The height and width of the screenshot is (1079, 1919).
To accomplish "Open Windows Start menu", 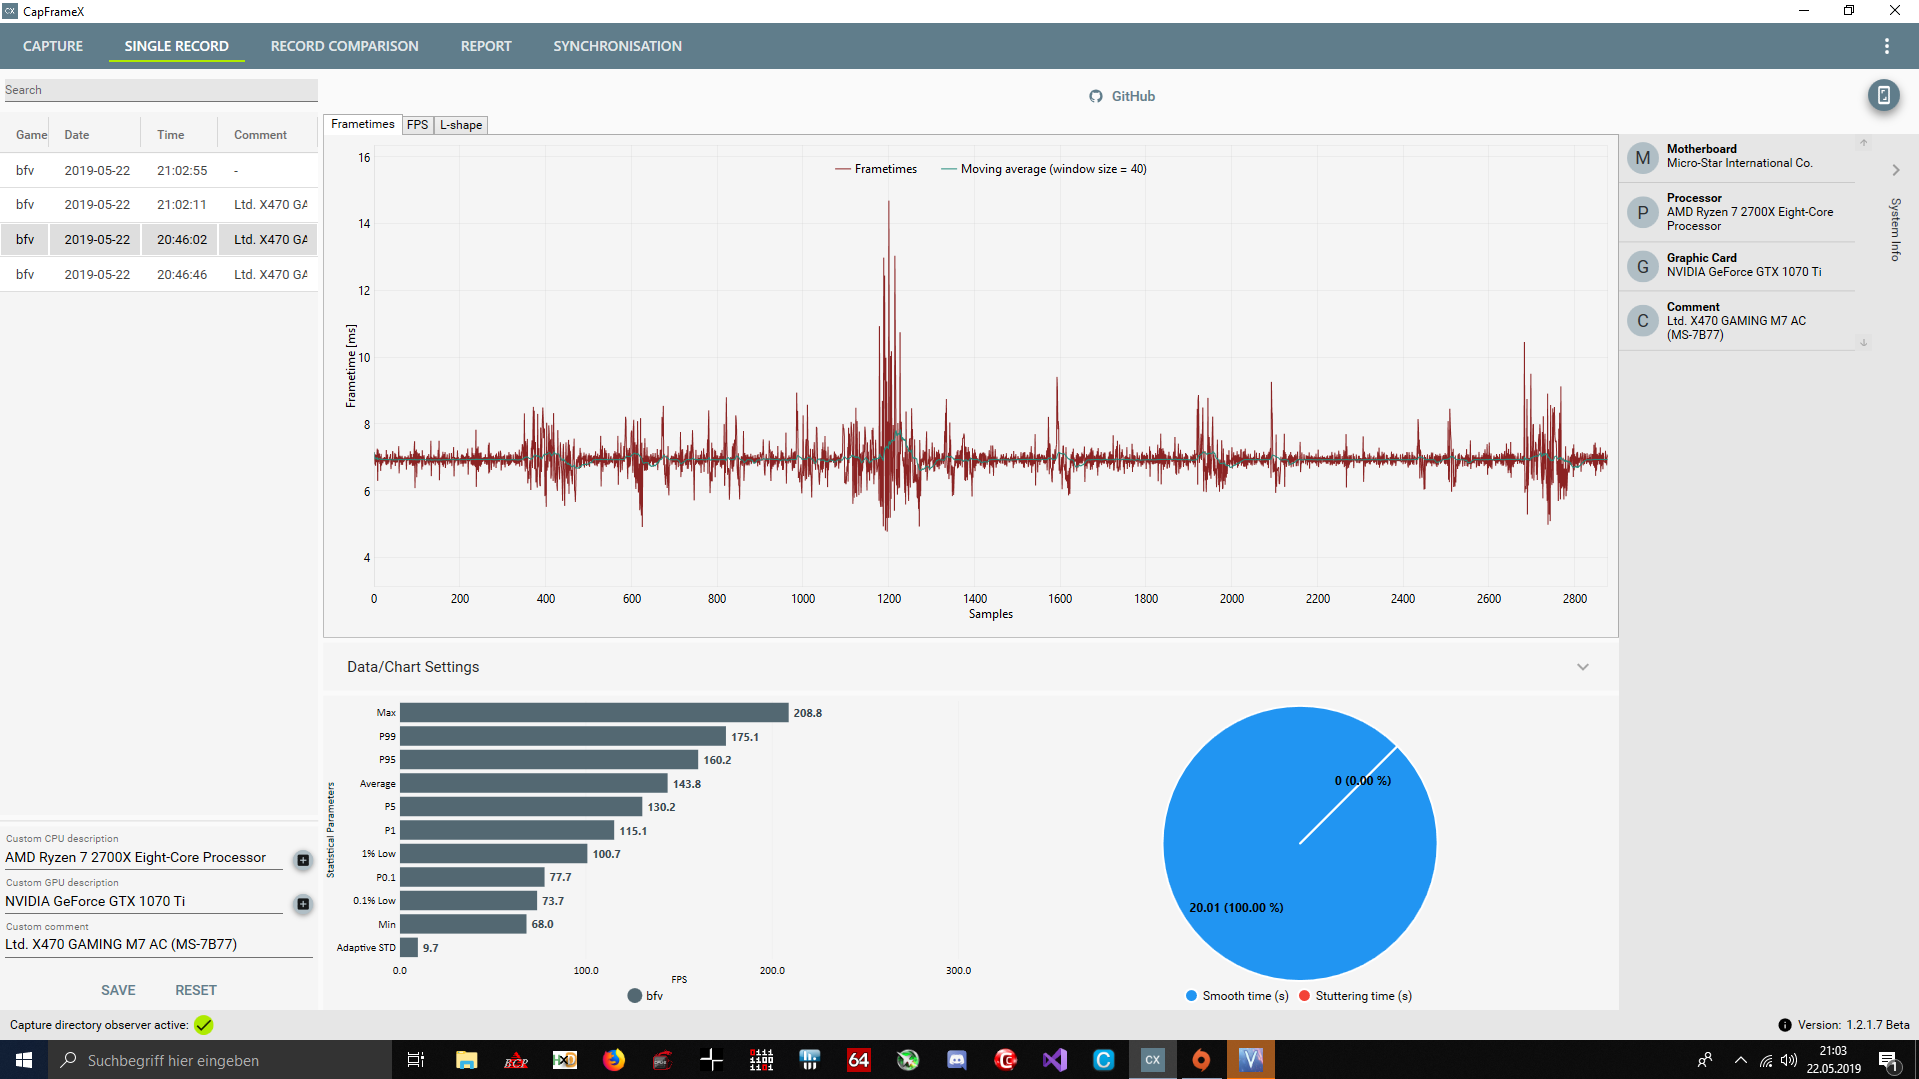I will pyautogui.click(x=24, y=1060).
